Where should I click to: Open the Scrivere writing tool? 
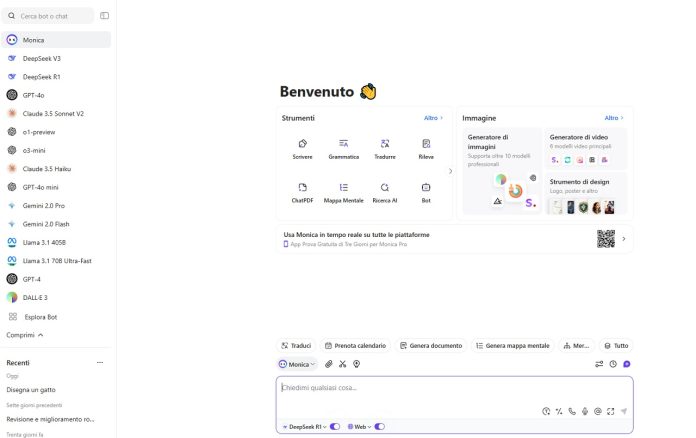(x=302, y=149)
